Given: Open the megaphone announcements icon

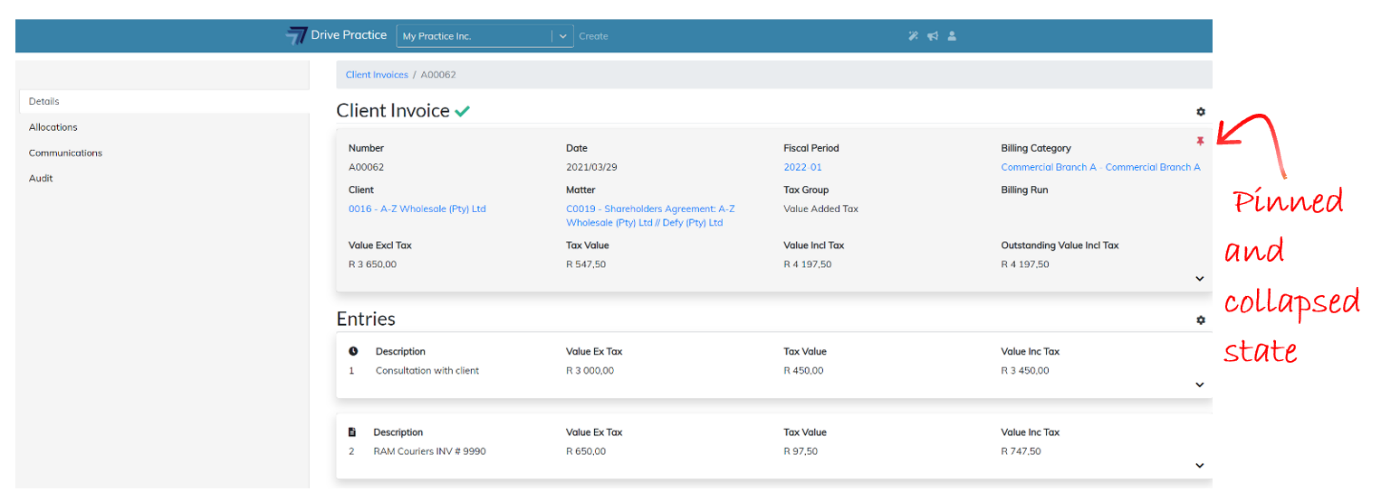Looking at the screenshot, I should (932, 36).
